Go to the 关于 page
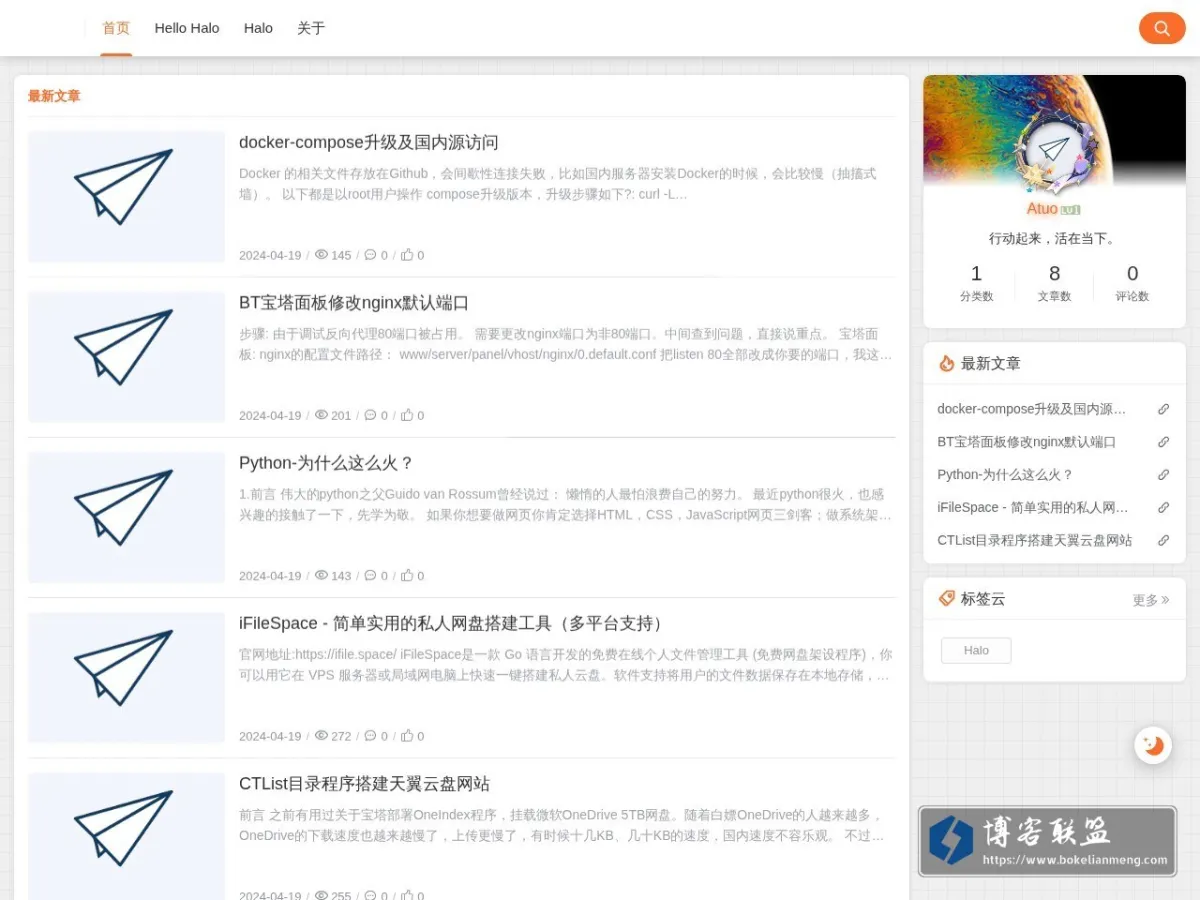This screenshot has height=900, width=1200. (311, 28)
